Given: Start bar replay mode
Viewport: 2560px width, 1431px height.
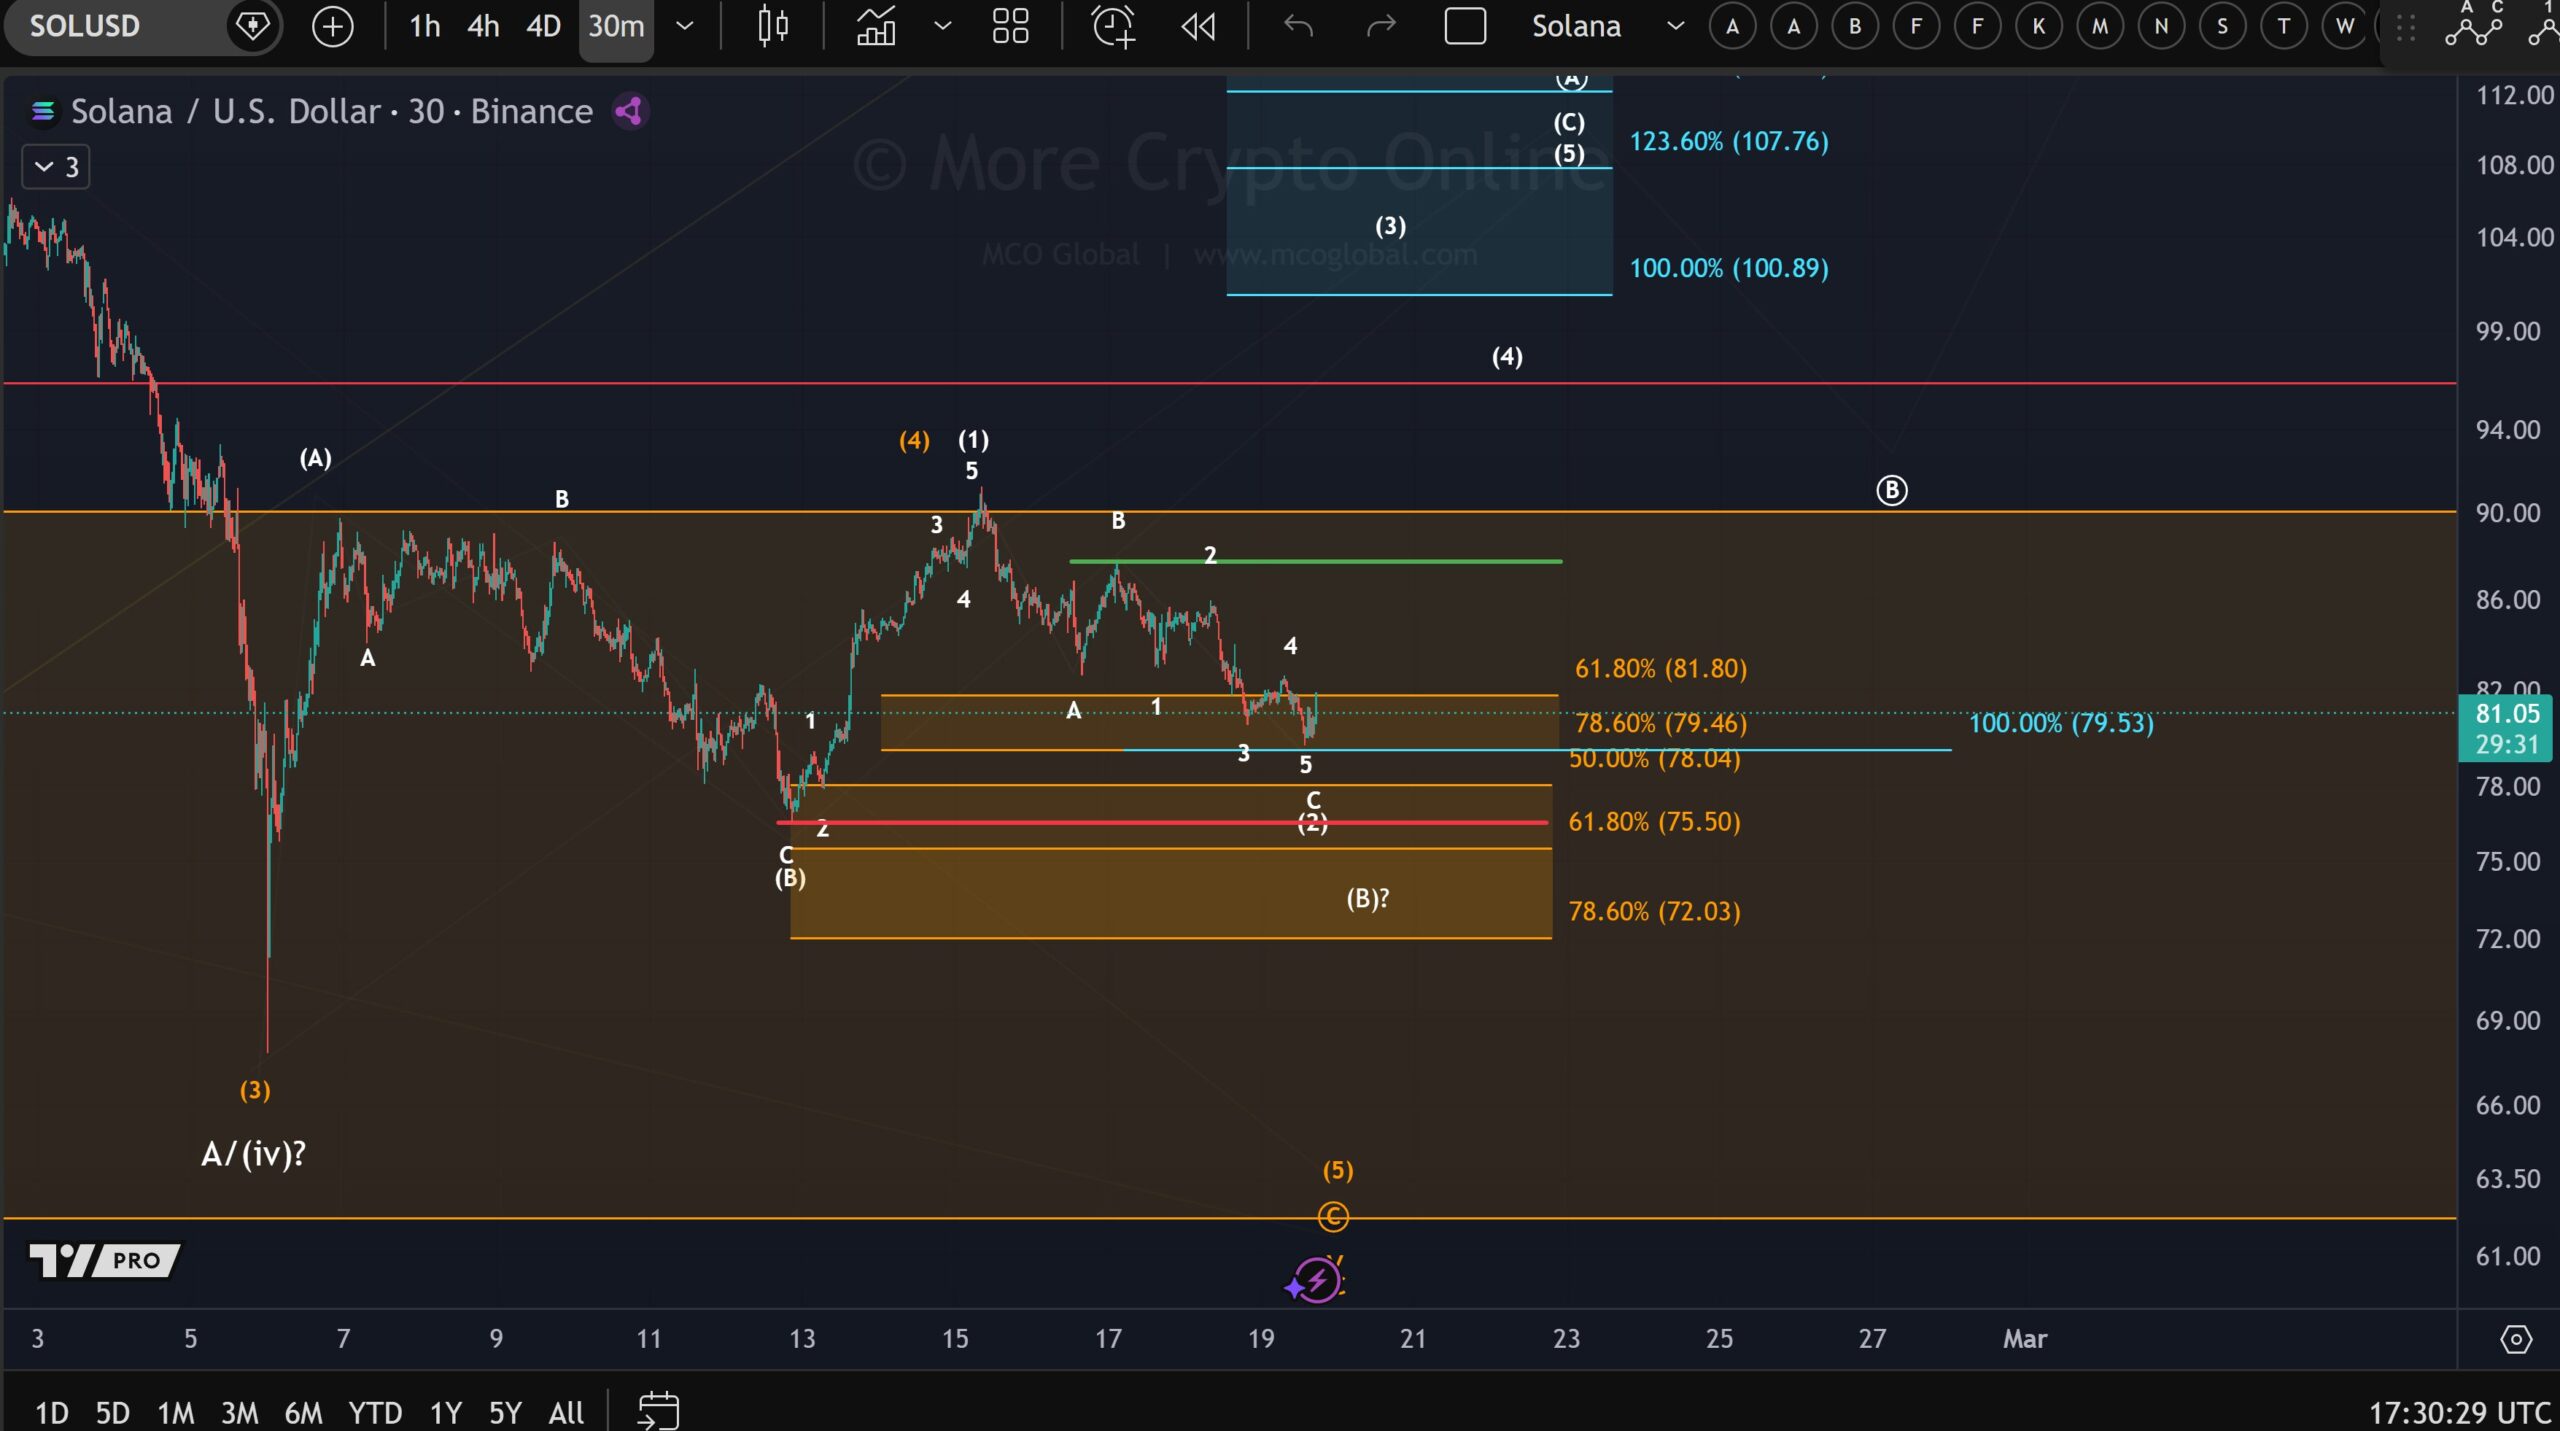Looking at the screenshot, I should 1198,27.
